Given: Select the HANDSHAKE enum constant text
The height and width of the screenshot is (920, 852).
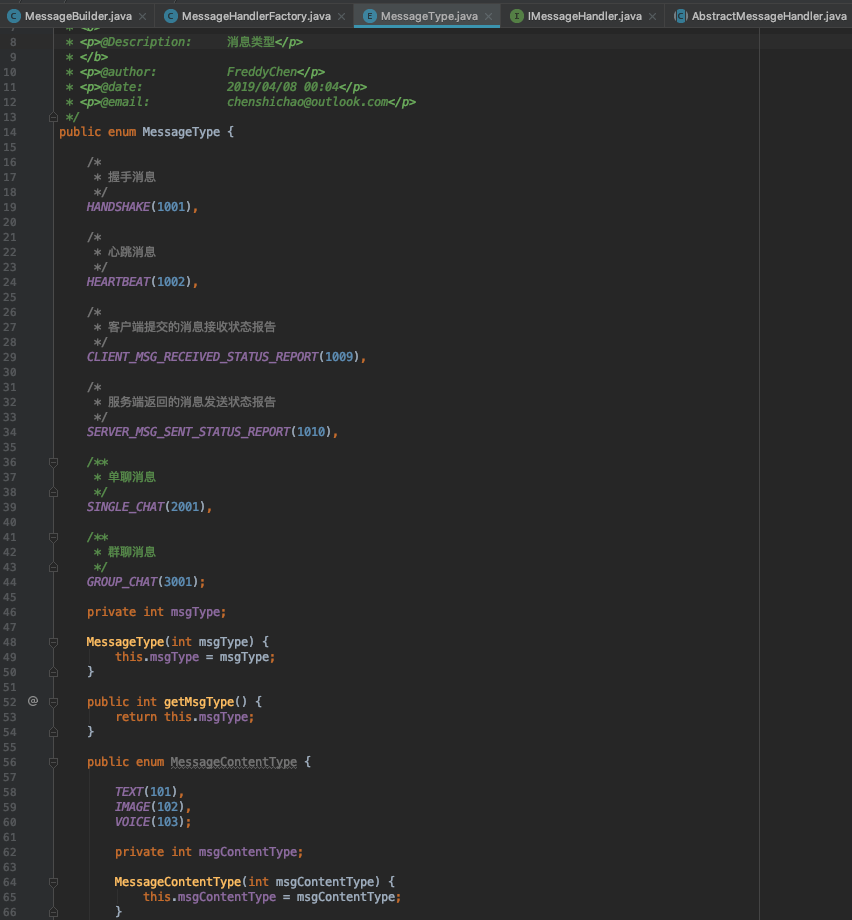Looking at the screenshot, I should (118, 206).
